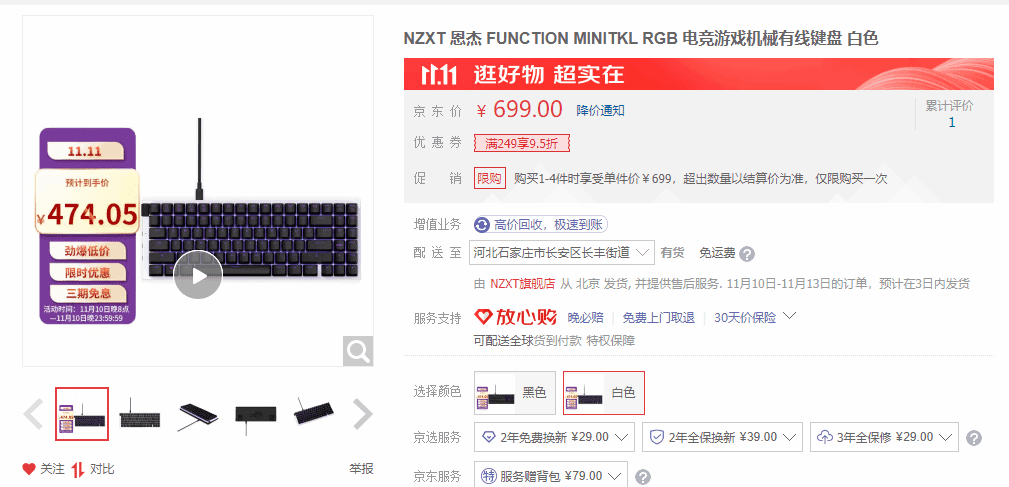The height and width of the screenshot is (487, 1009).
Task: Open 京选服务 help question mark icon
Action: pyautogui.click(x=974, y=438)
